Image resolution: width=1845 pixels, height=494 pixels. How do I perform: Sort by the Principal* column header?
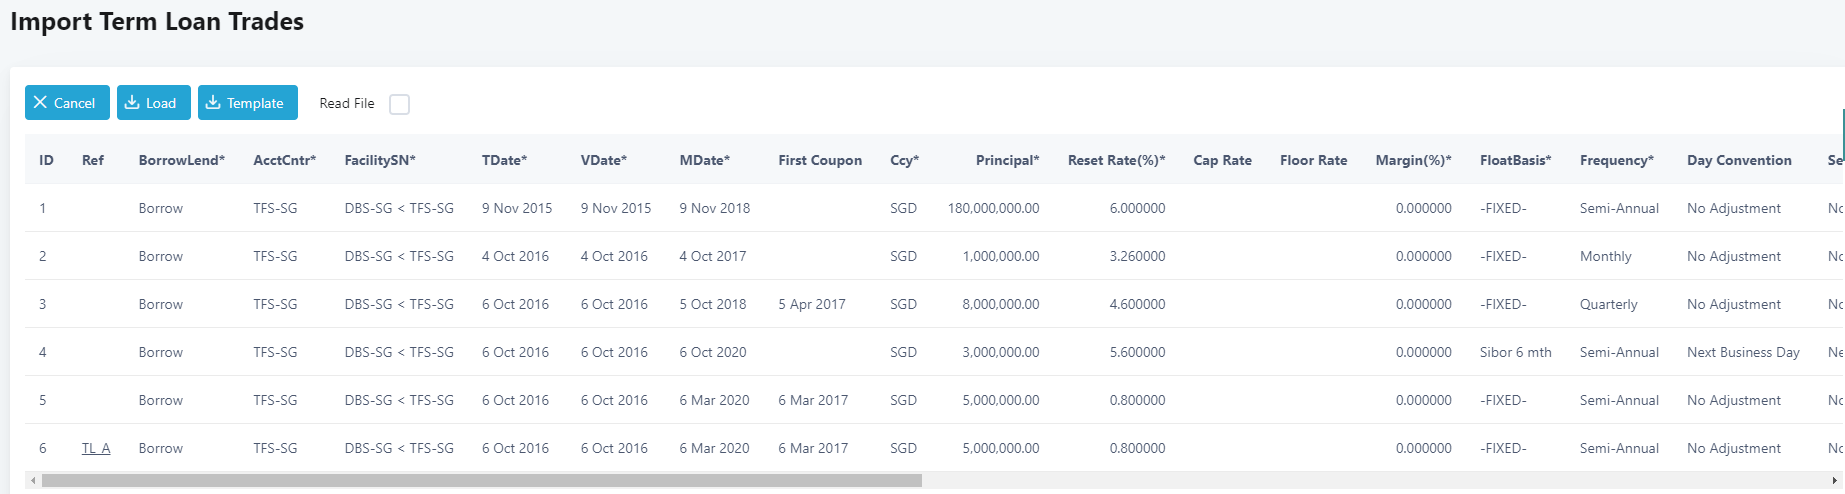click(x=1007, y=160)
